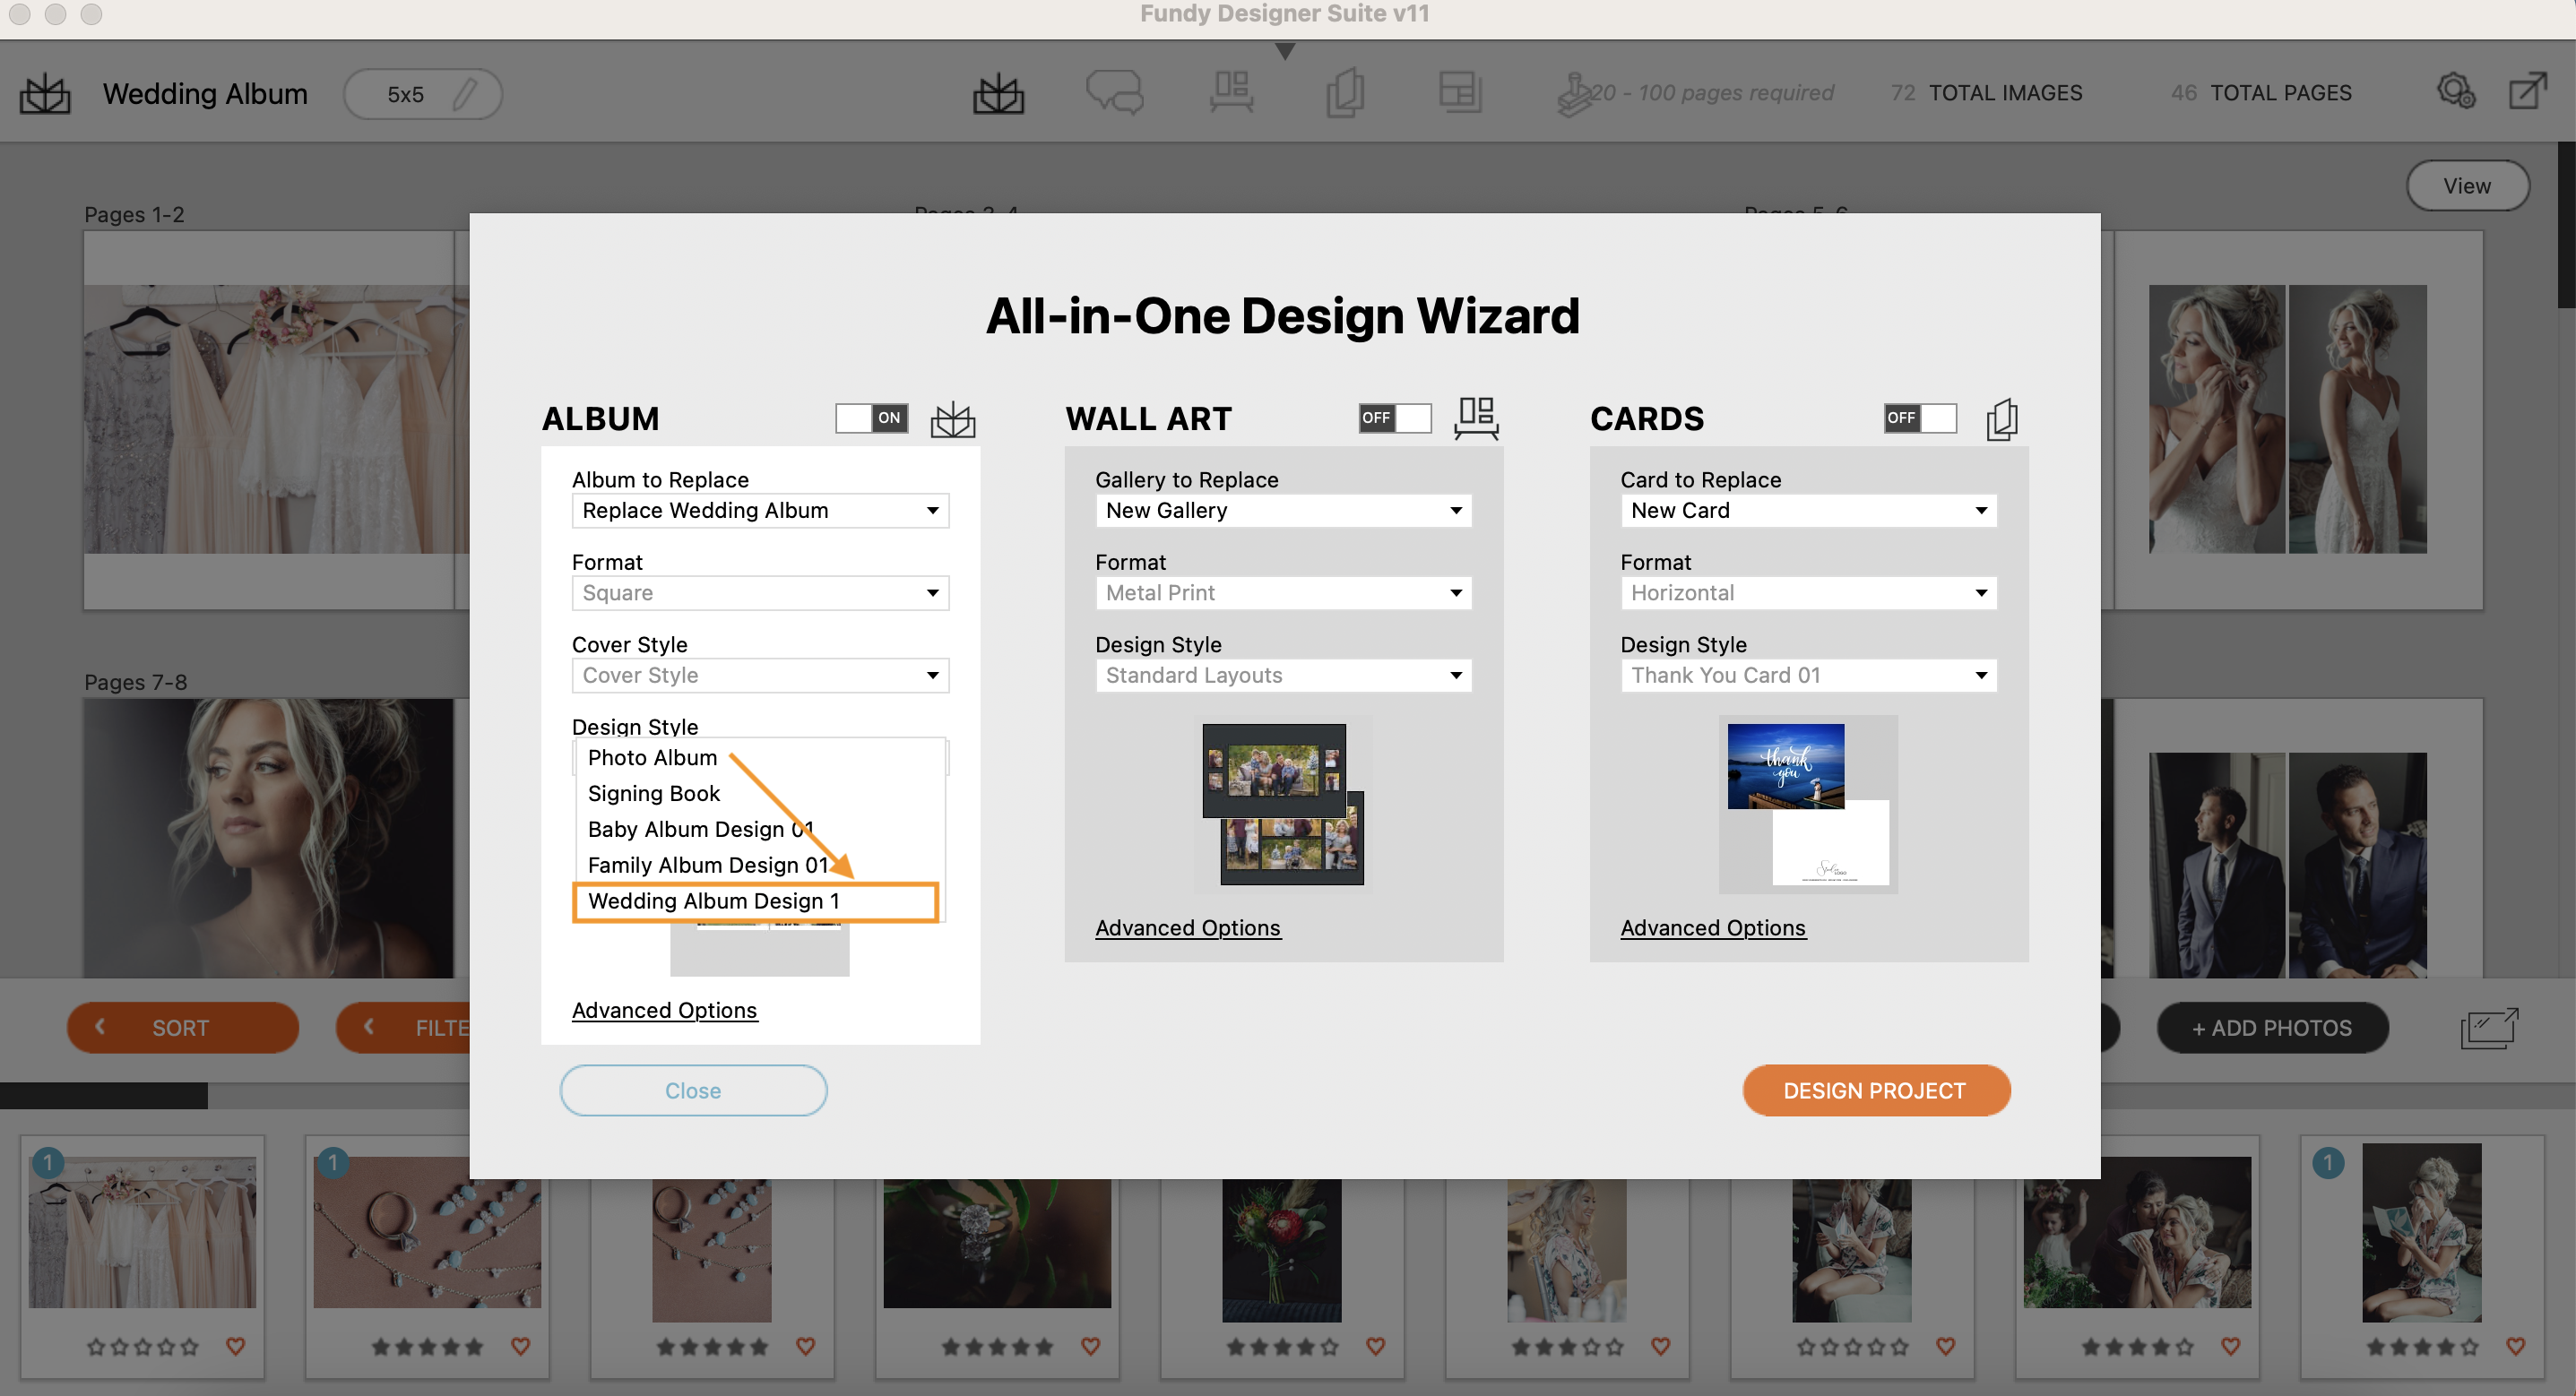Image resolution: width=2576 pixels, height=1396 pixels.
Task: Click the export arrow icon at top right
Action: (x=2527, y=91)
